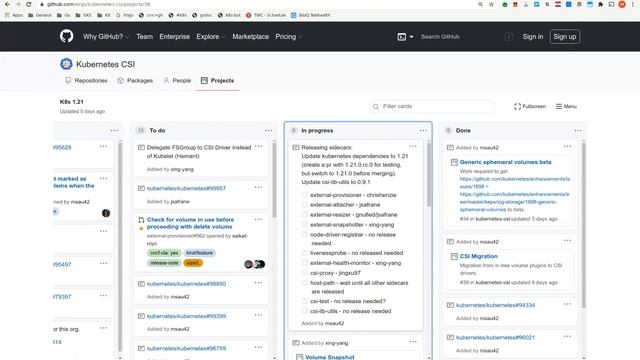Image resolution: width=640 pixels, height=360 pixels.
Task: Open options for Check for volume card
Action: [258, 219]
